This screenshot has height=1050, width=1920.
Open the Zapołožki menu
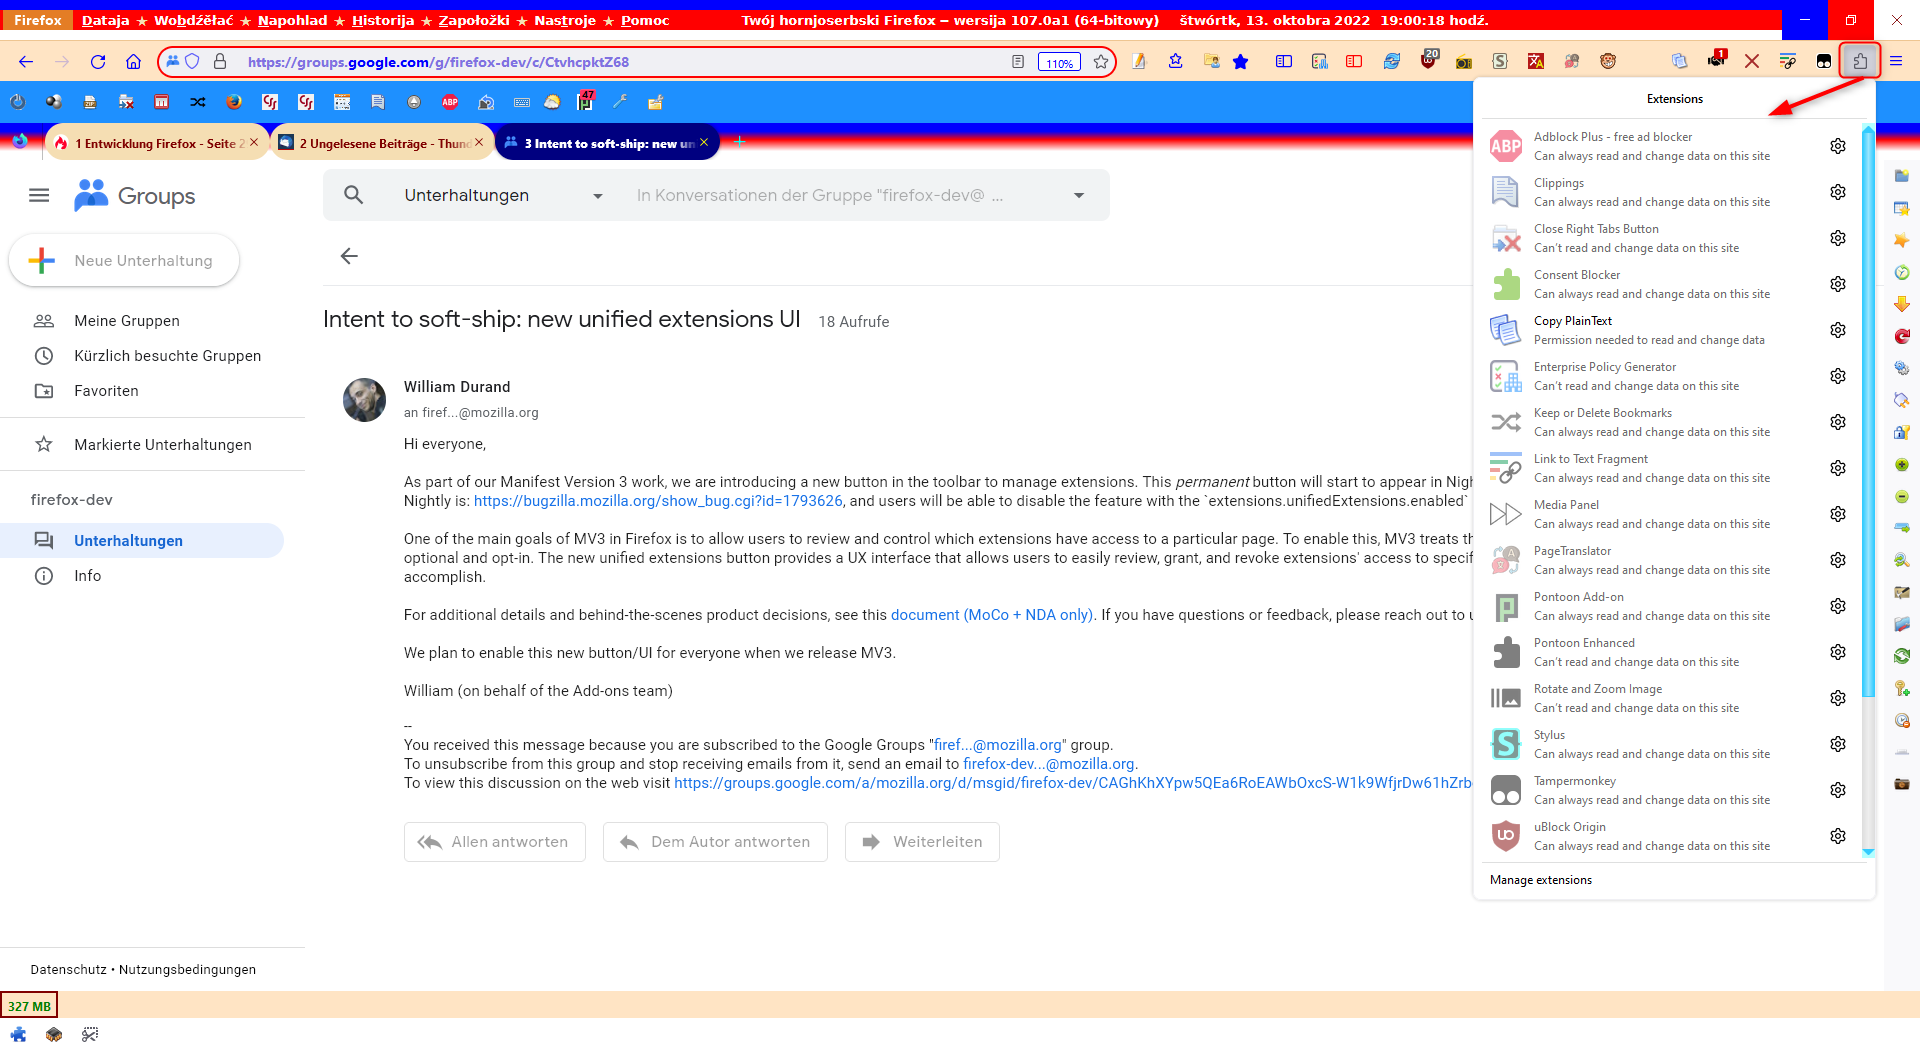tap(474, 20)
